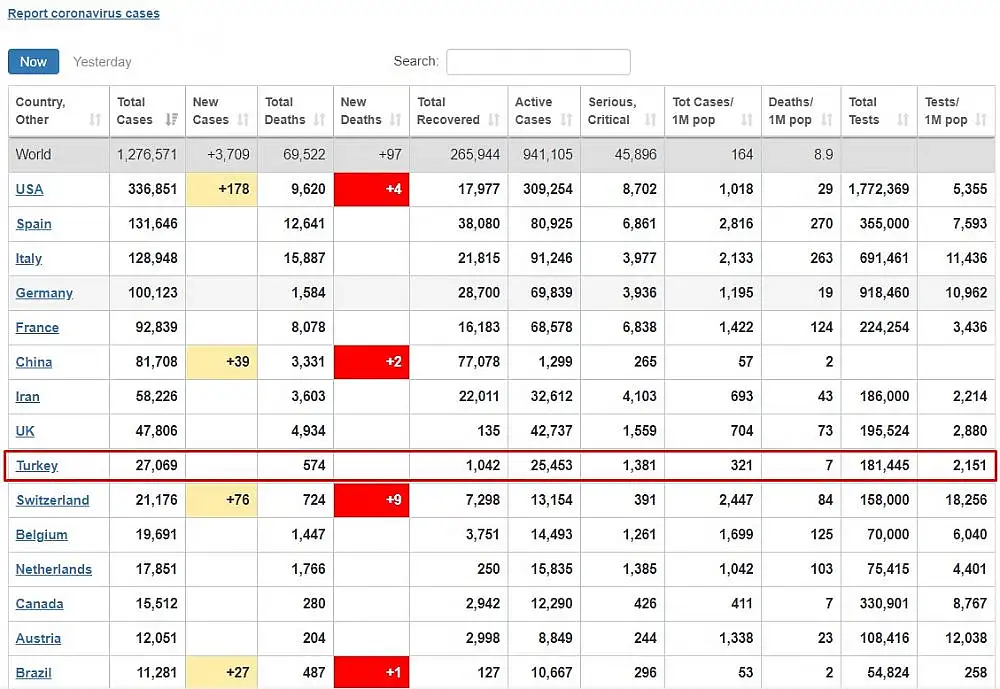This screenshot has height=689, width=1000.
Task: Click the Total Cases header label
Action: pos(135,110)
